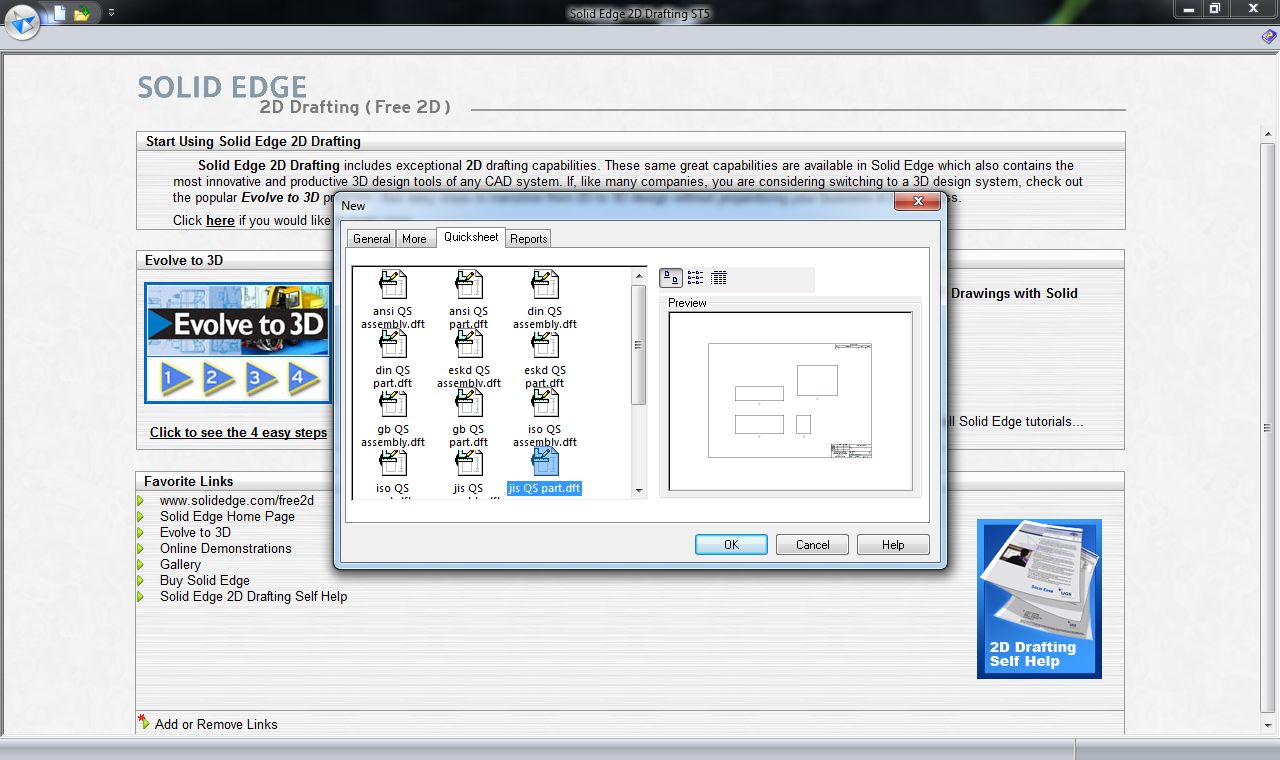
Task: Open the Buy Solid Edge link
Action: click(x=205, y=581)
